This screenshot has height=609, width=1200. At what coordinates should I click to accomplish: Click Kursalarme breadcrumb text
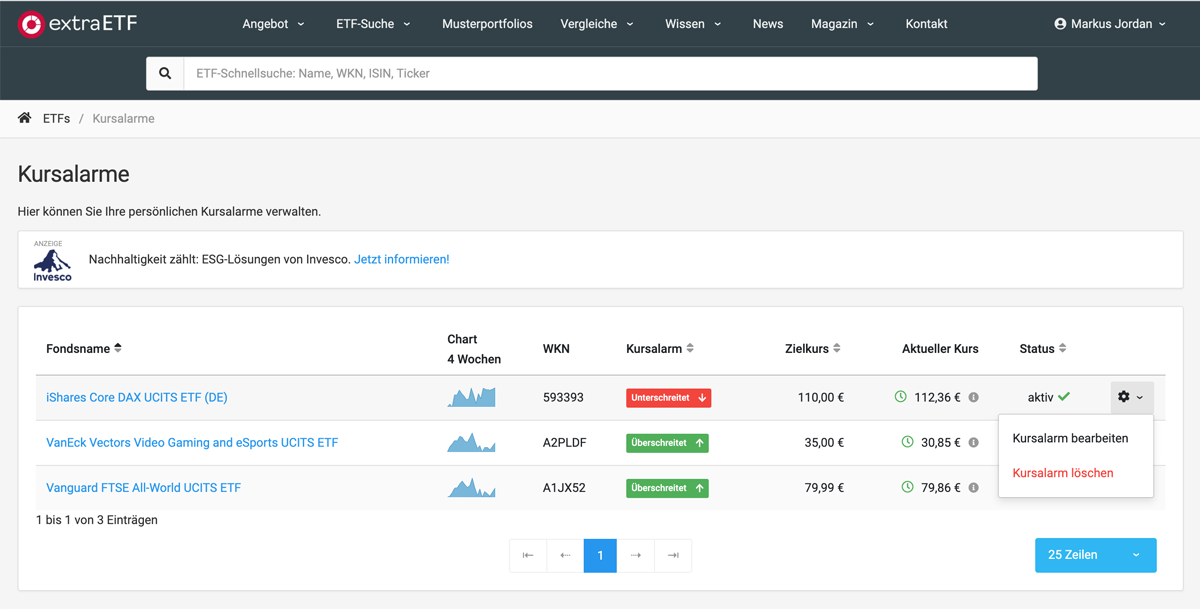(x=123, y=118)
